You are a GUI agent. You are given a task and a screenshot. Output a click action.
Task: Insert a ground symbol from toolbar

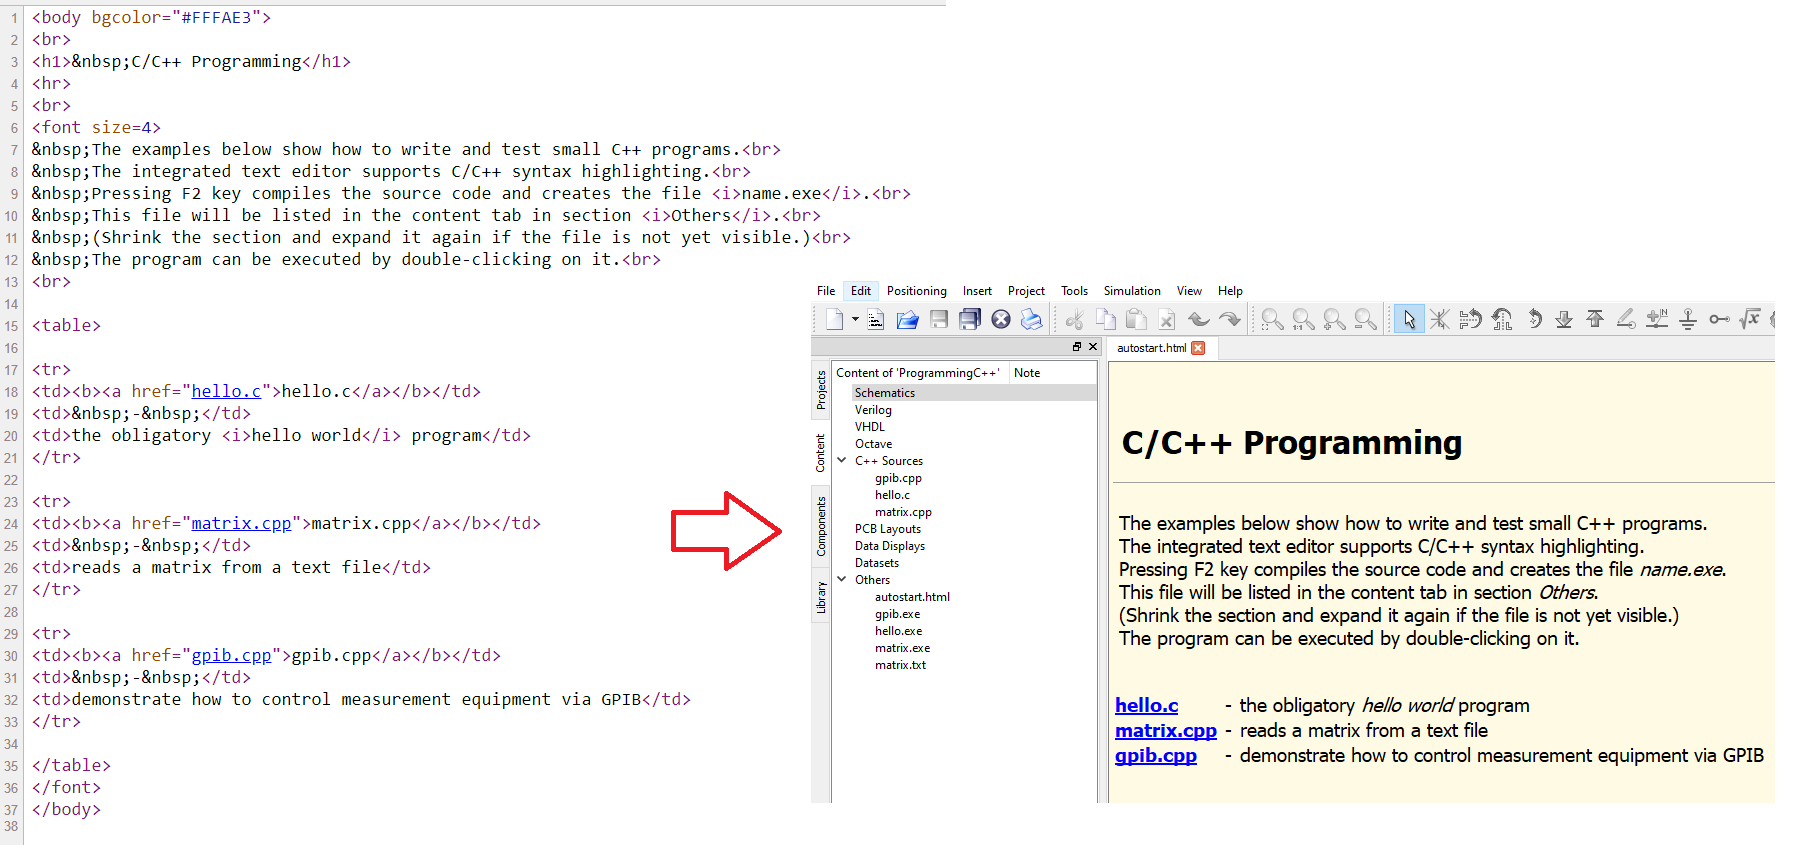(1688, 319)
